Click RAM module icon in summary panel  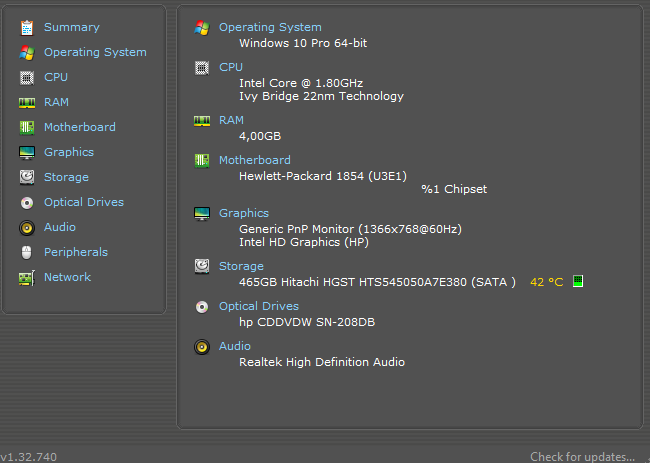coord(202,121)
